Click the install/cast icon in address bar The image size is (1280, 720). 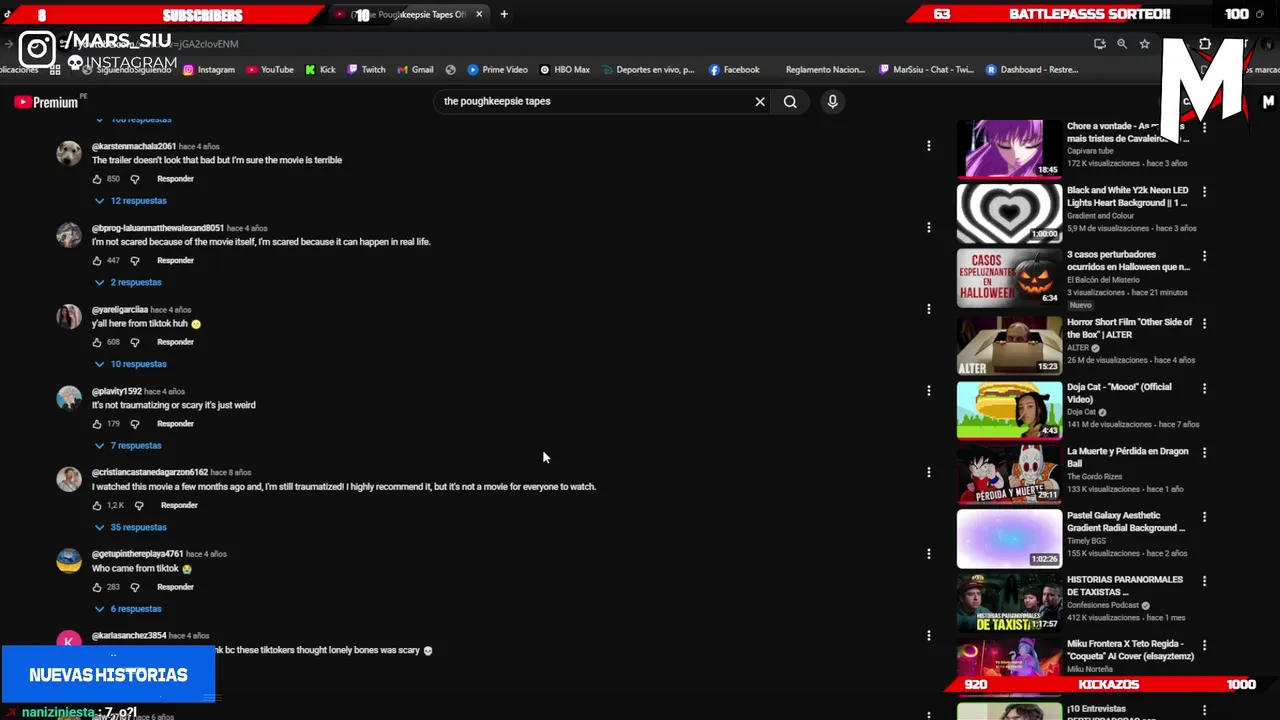tap(1100, 44)
